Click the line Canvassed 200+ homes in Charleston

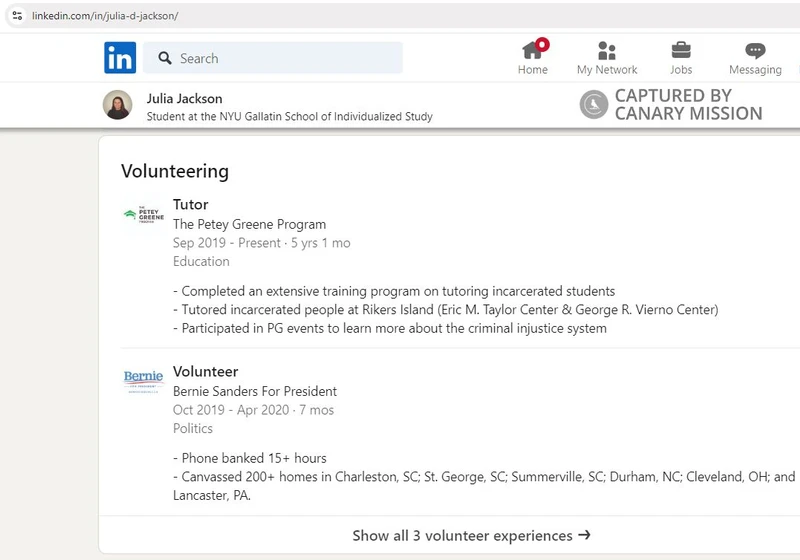point(485,477)
